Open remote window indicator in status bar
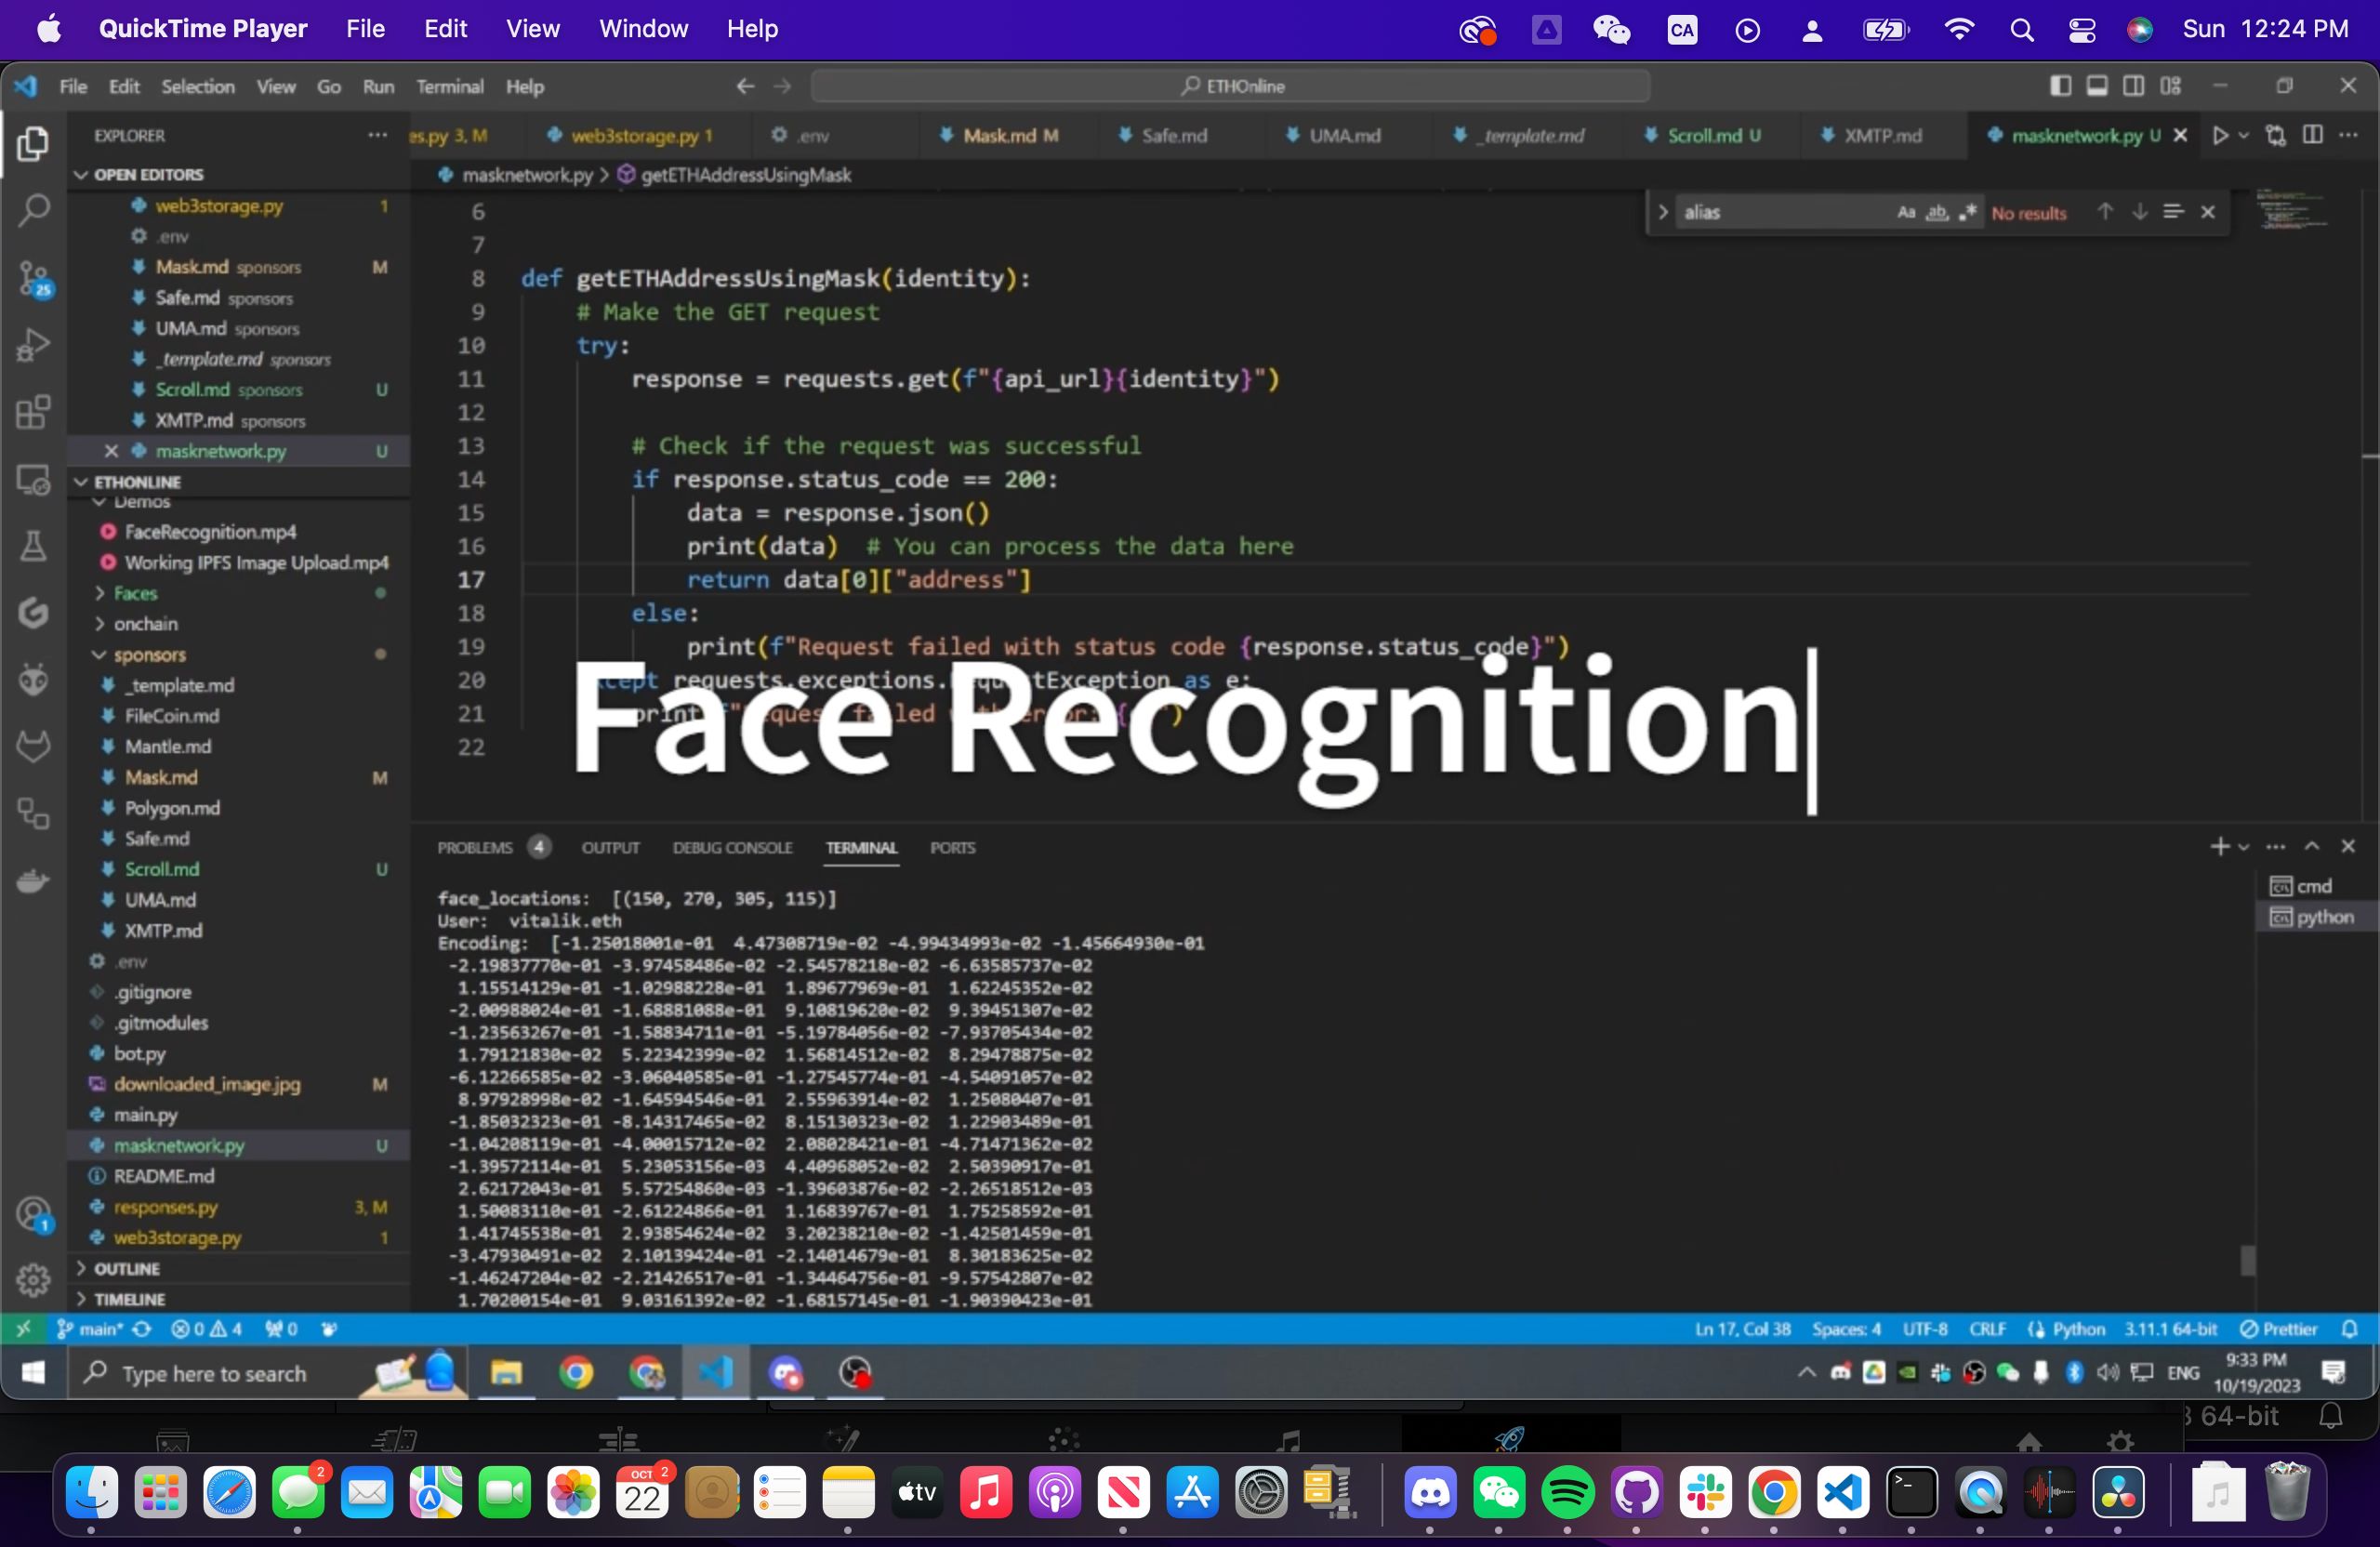 coord(23,1329)
